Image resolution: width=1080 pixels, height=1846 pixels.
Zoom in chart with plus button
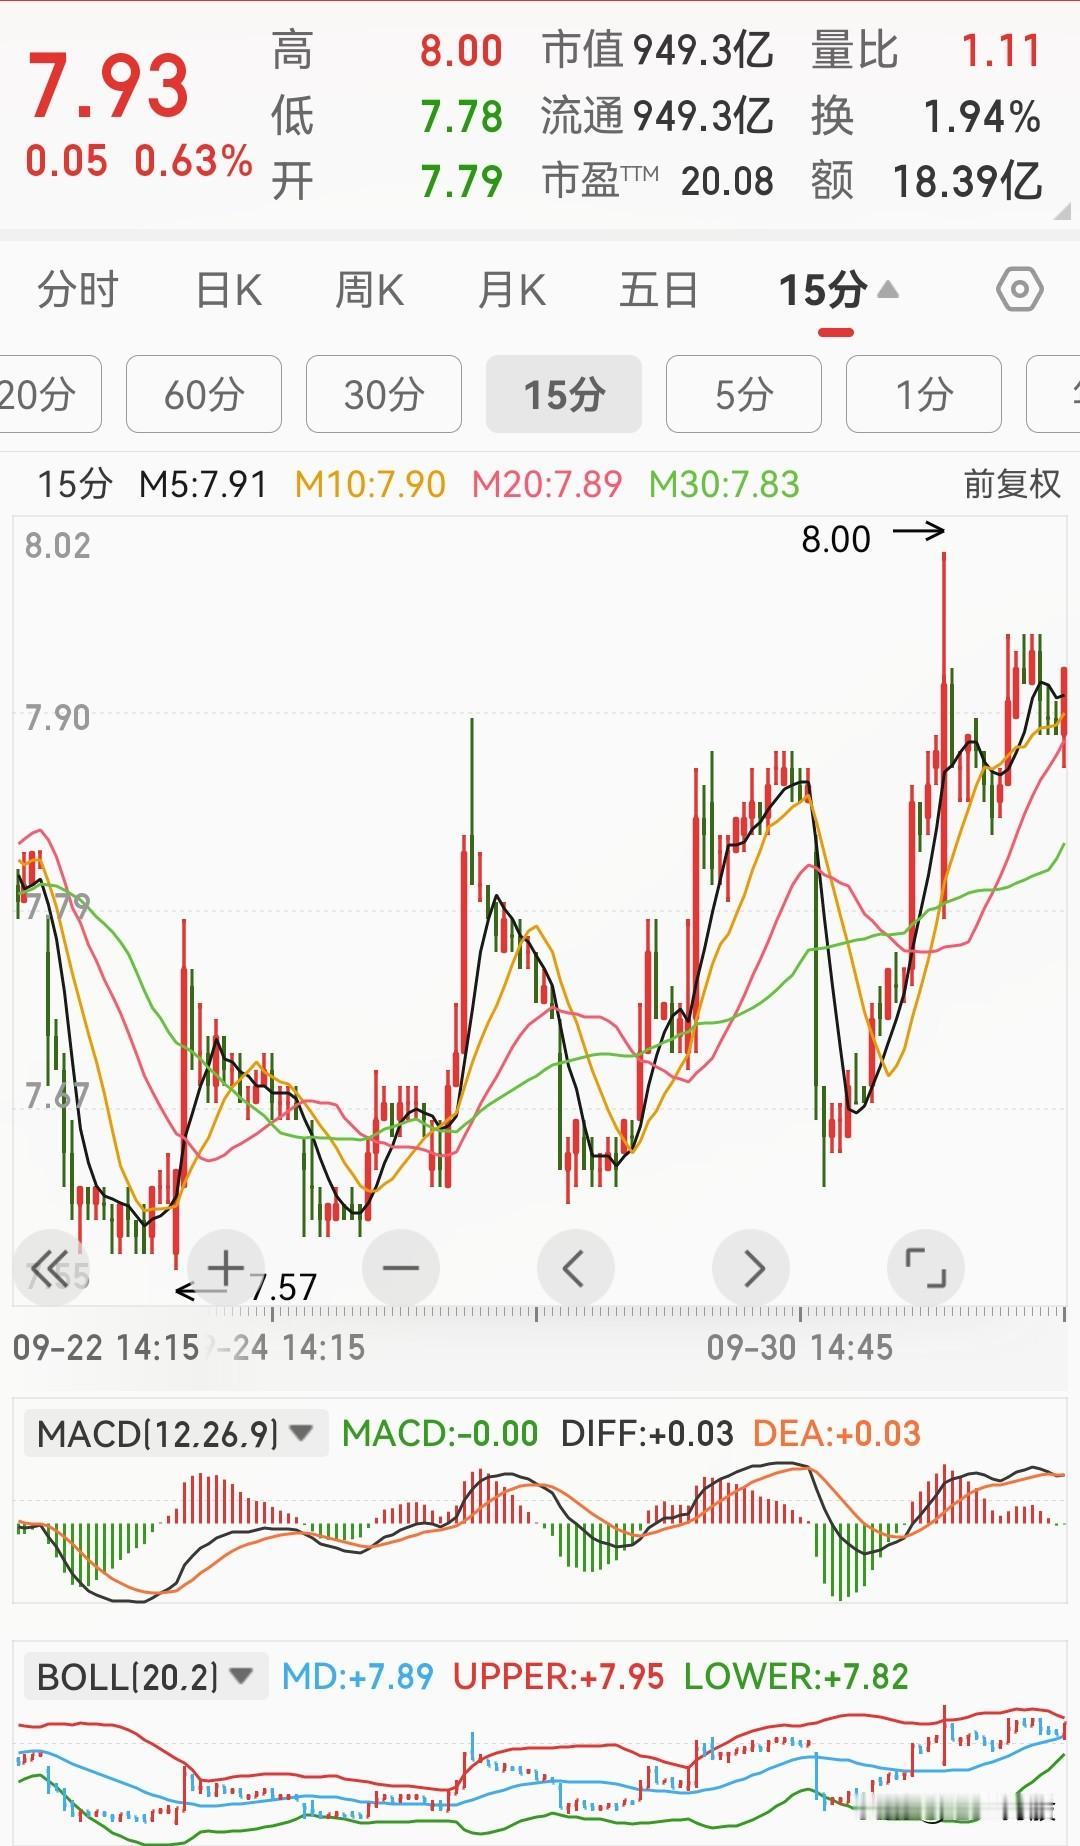pos(226,1268)
